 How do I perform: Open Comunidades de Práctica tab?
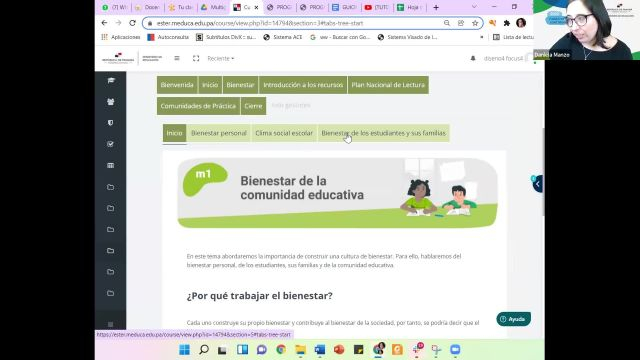tap(198, 106)
